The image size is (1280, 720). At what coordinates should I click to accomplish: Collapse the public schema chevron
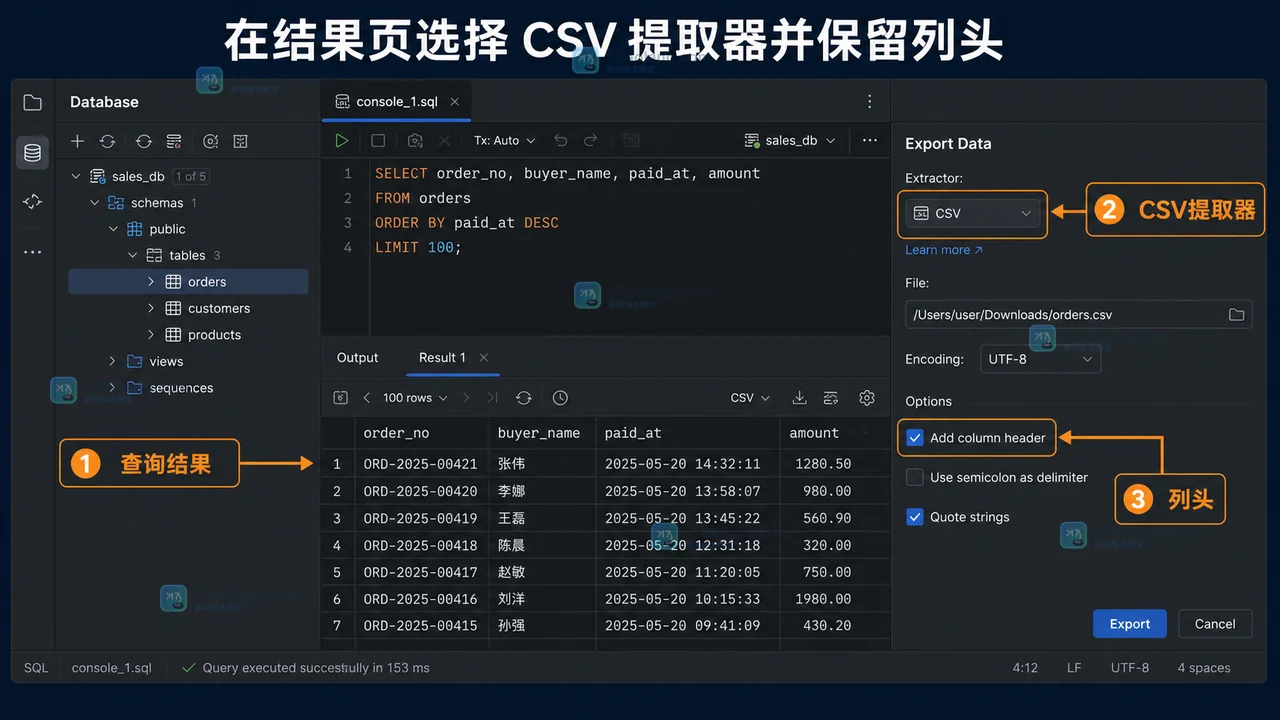[x=114, y=229]
